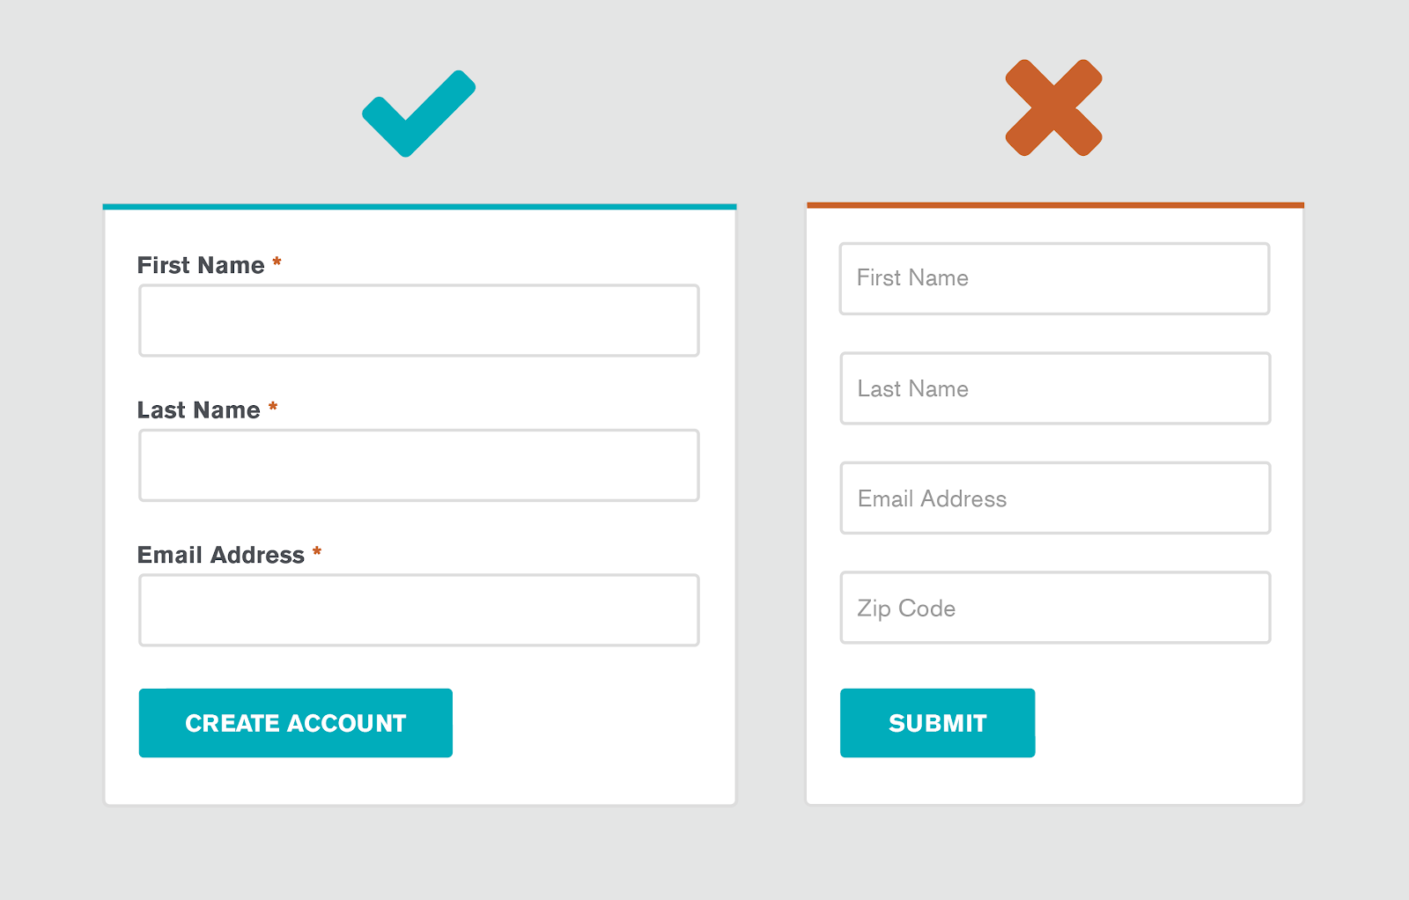Viewport: 1409px width, 900px height.
Task: Focus the input under the Last Name label
Action: 418,466
